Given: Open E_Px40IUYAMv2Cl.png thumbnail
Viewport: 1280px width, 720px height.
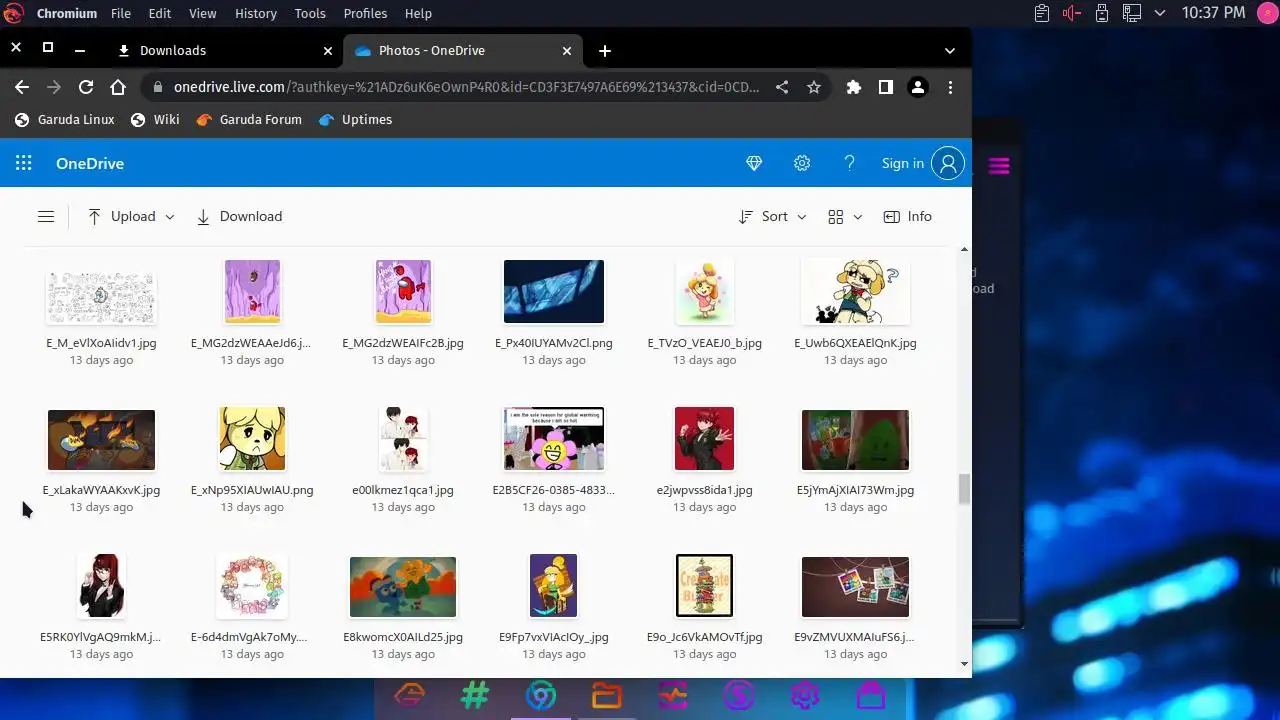Looking at the screenshot, I should pyautogui.click(x=554, y=291).
